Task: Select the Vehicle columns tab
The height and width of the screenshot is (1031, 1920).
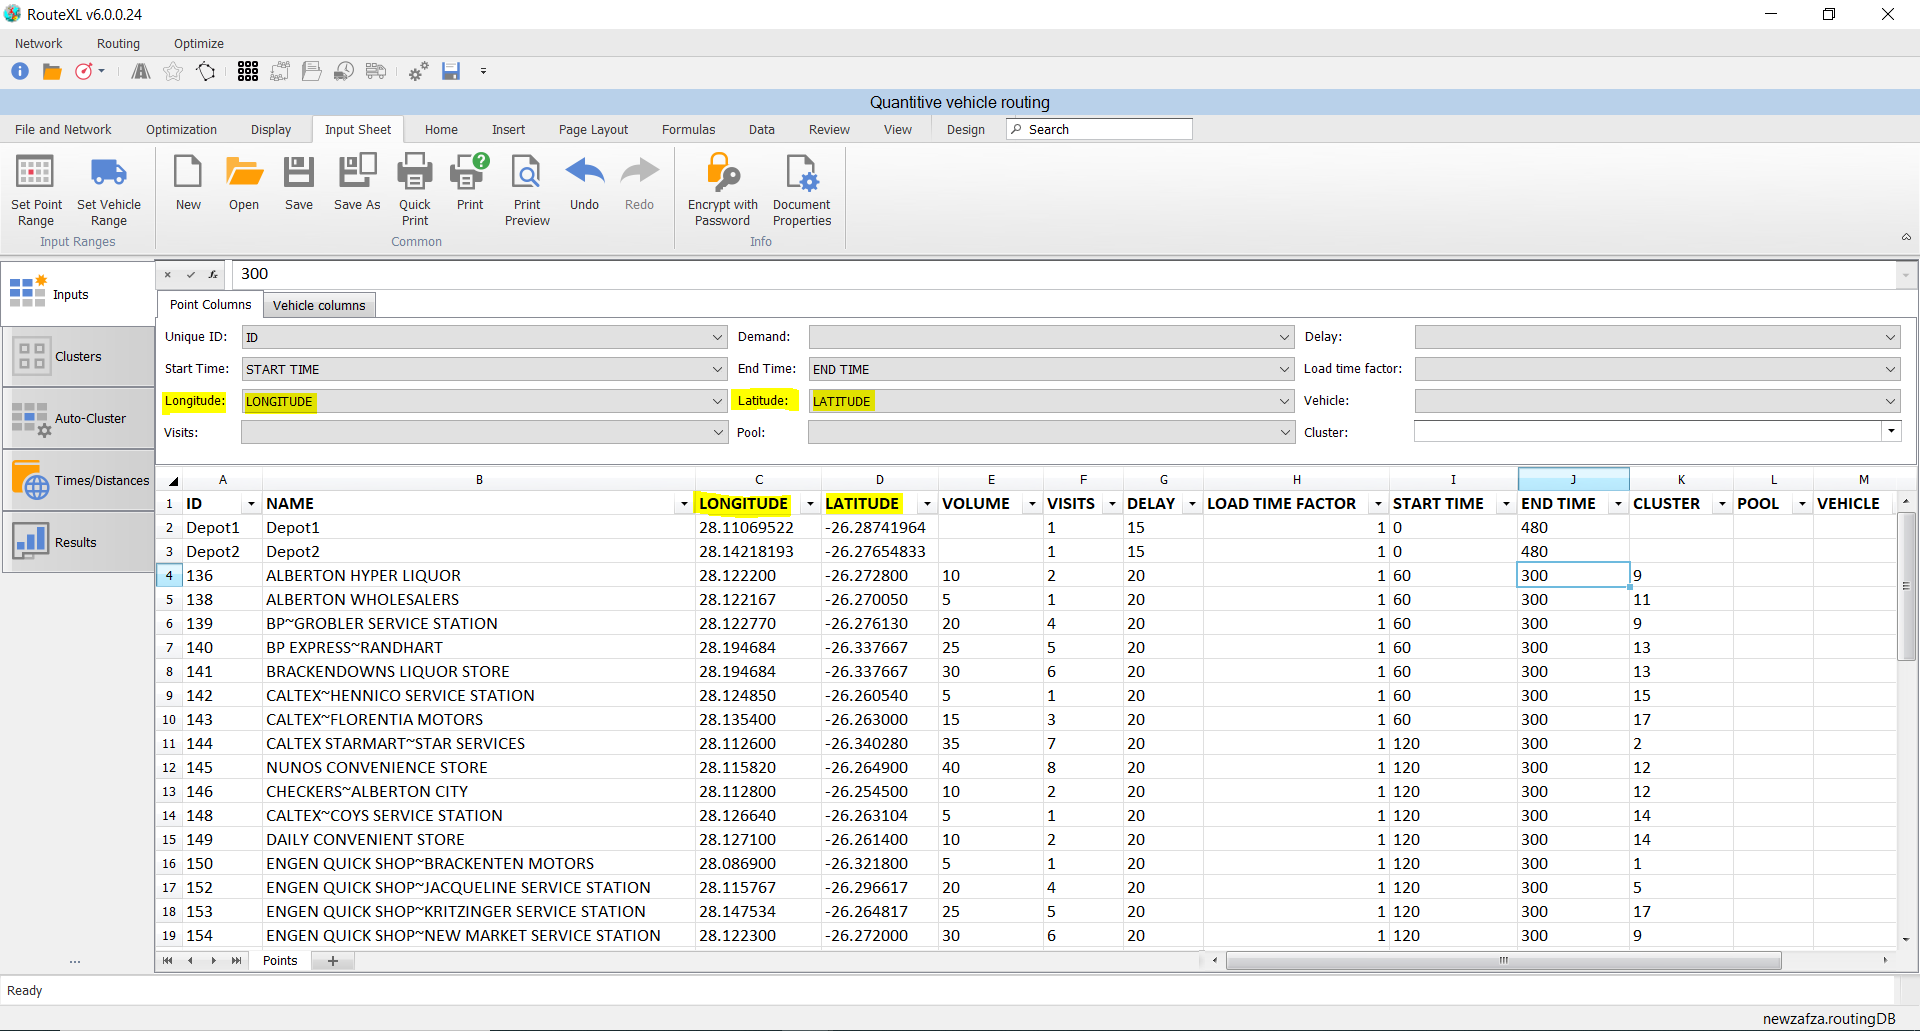Action: click(319, 305)
